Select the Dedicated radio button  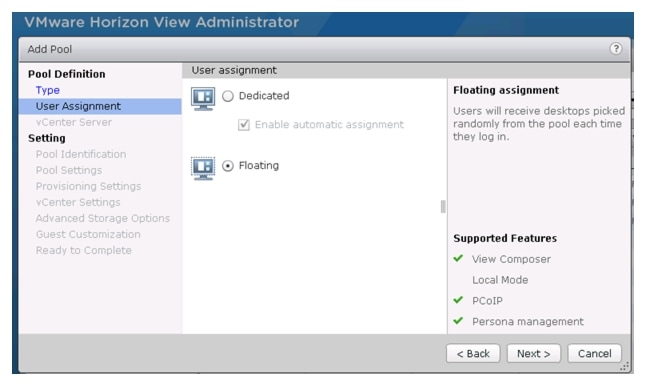click(x=228, y=96)
